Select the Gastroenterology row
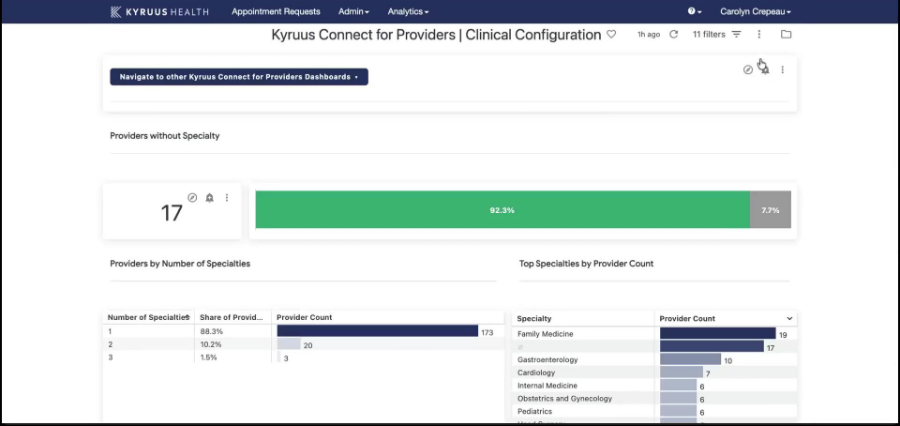This screenshot has width=900, height=426. click(x=654, y=360)
